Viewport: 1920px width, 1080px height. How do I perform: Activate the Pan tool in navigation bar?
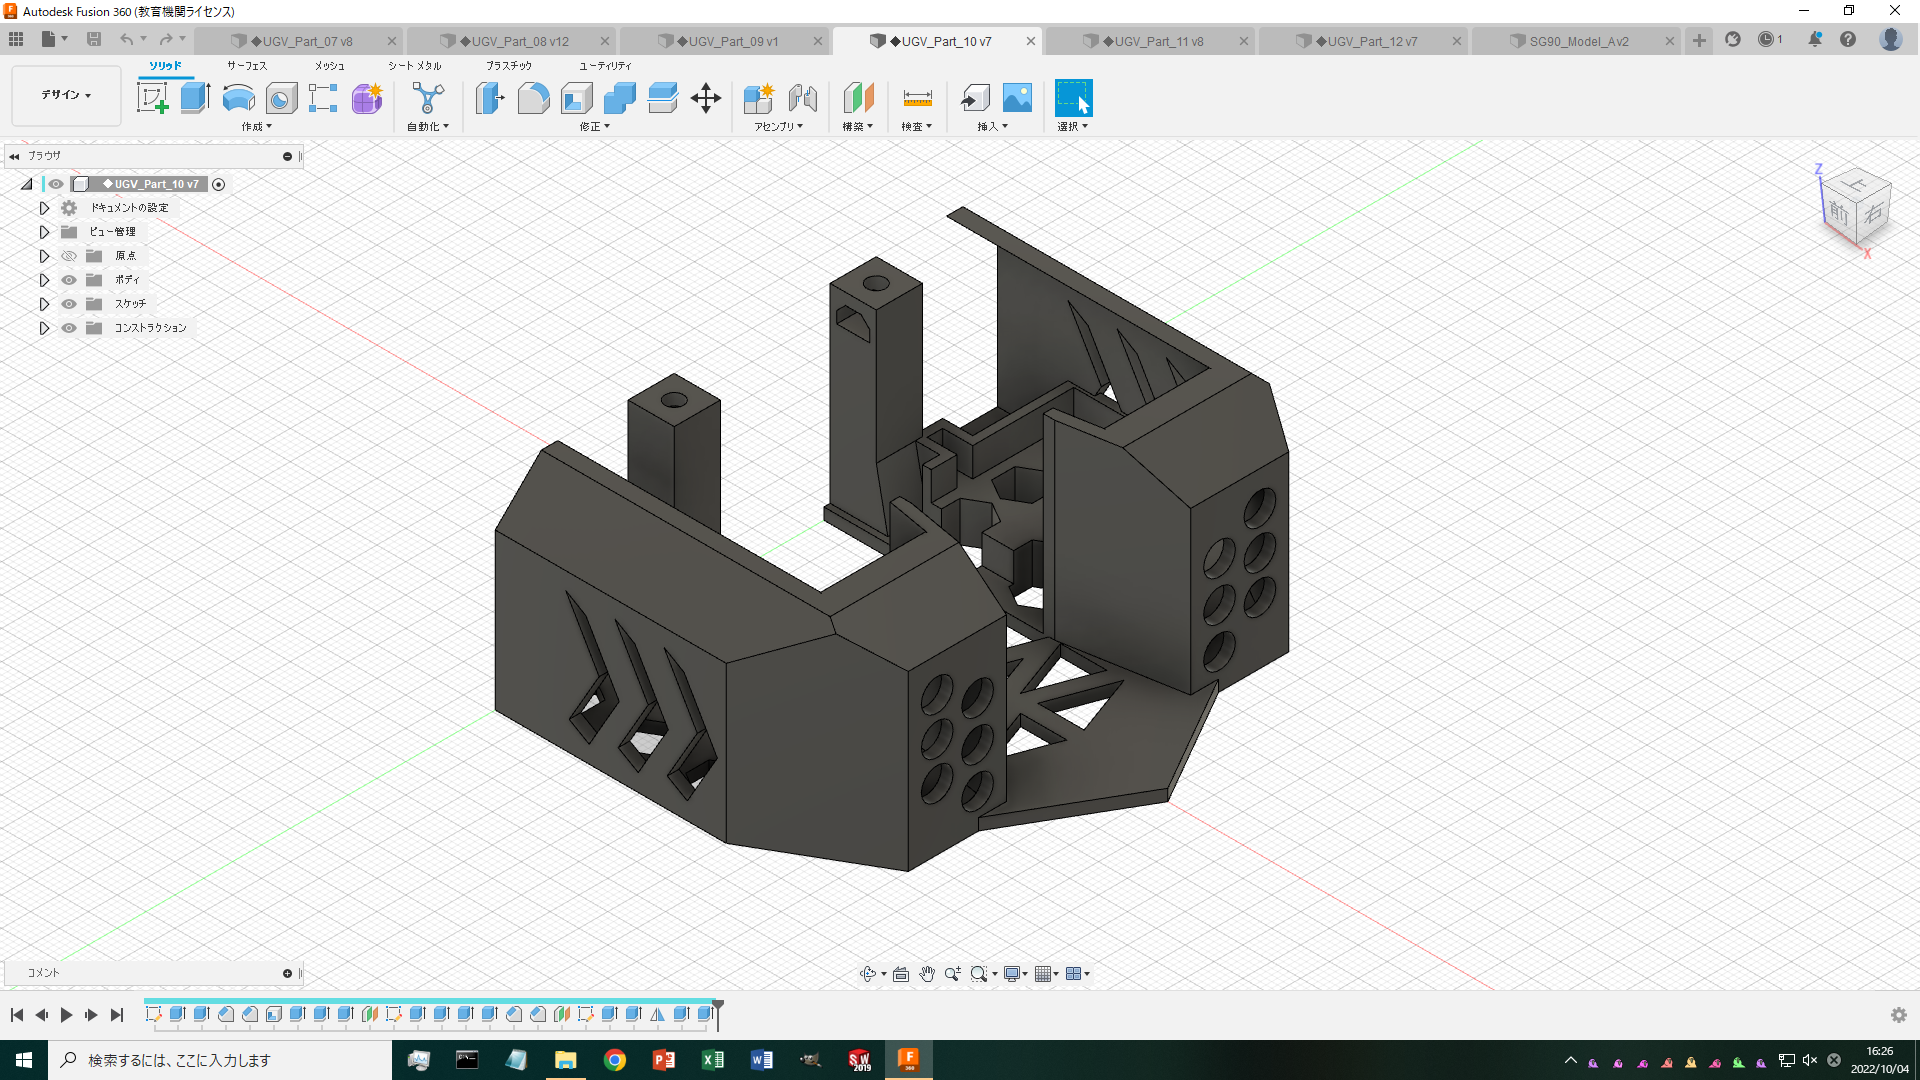tap(926, 973)
